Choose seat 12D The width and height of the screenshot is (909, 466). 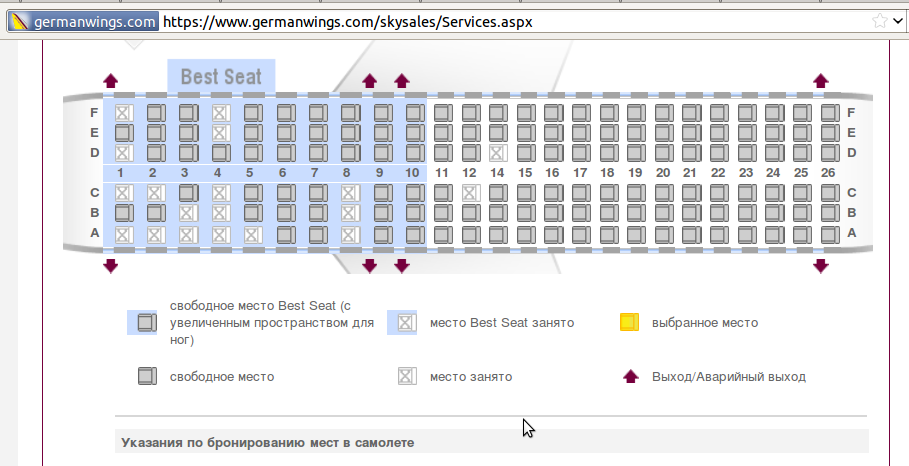coord(471,153)
